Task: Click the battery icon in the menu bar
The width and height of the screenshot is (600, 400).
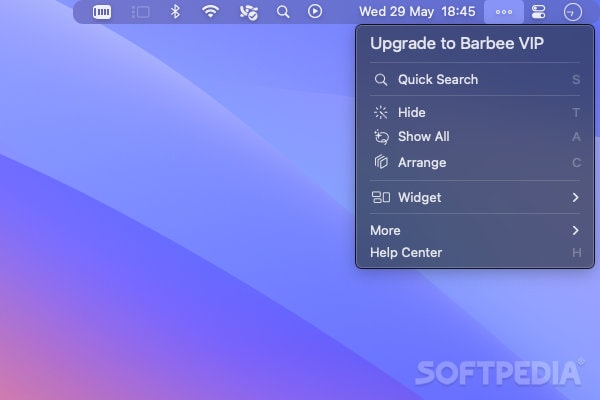Action: tap(102, 12)
